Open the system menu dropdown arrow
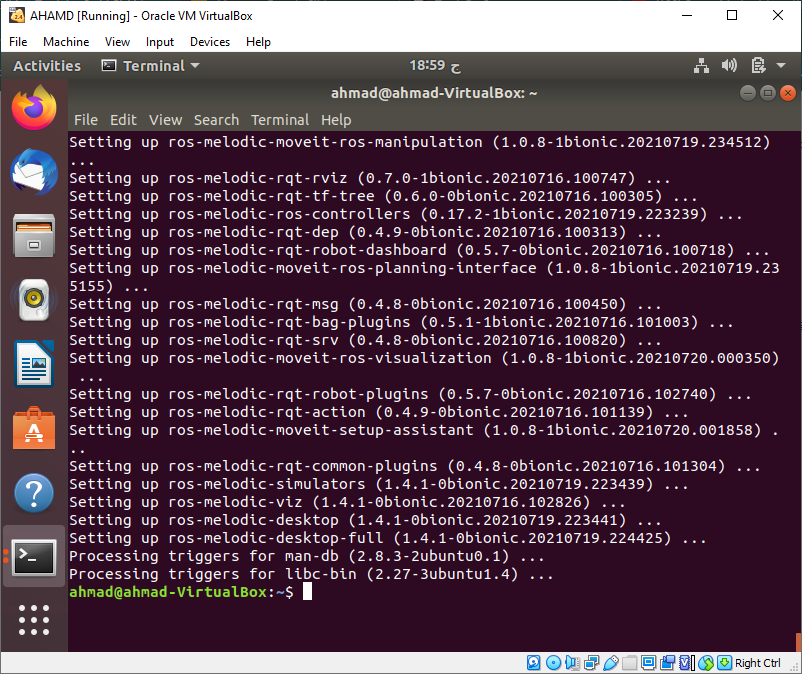Image resolution: width=802 pixels, height=674 pixels. (x=781, y=65)
